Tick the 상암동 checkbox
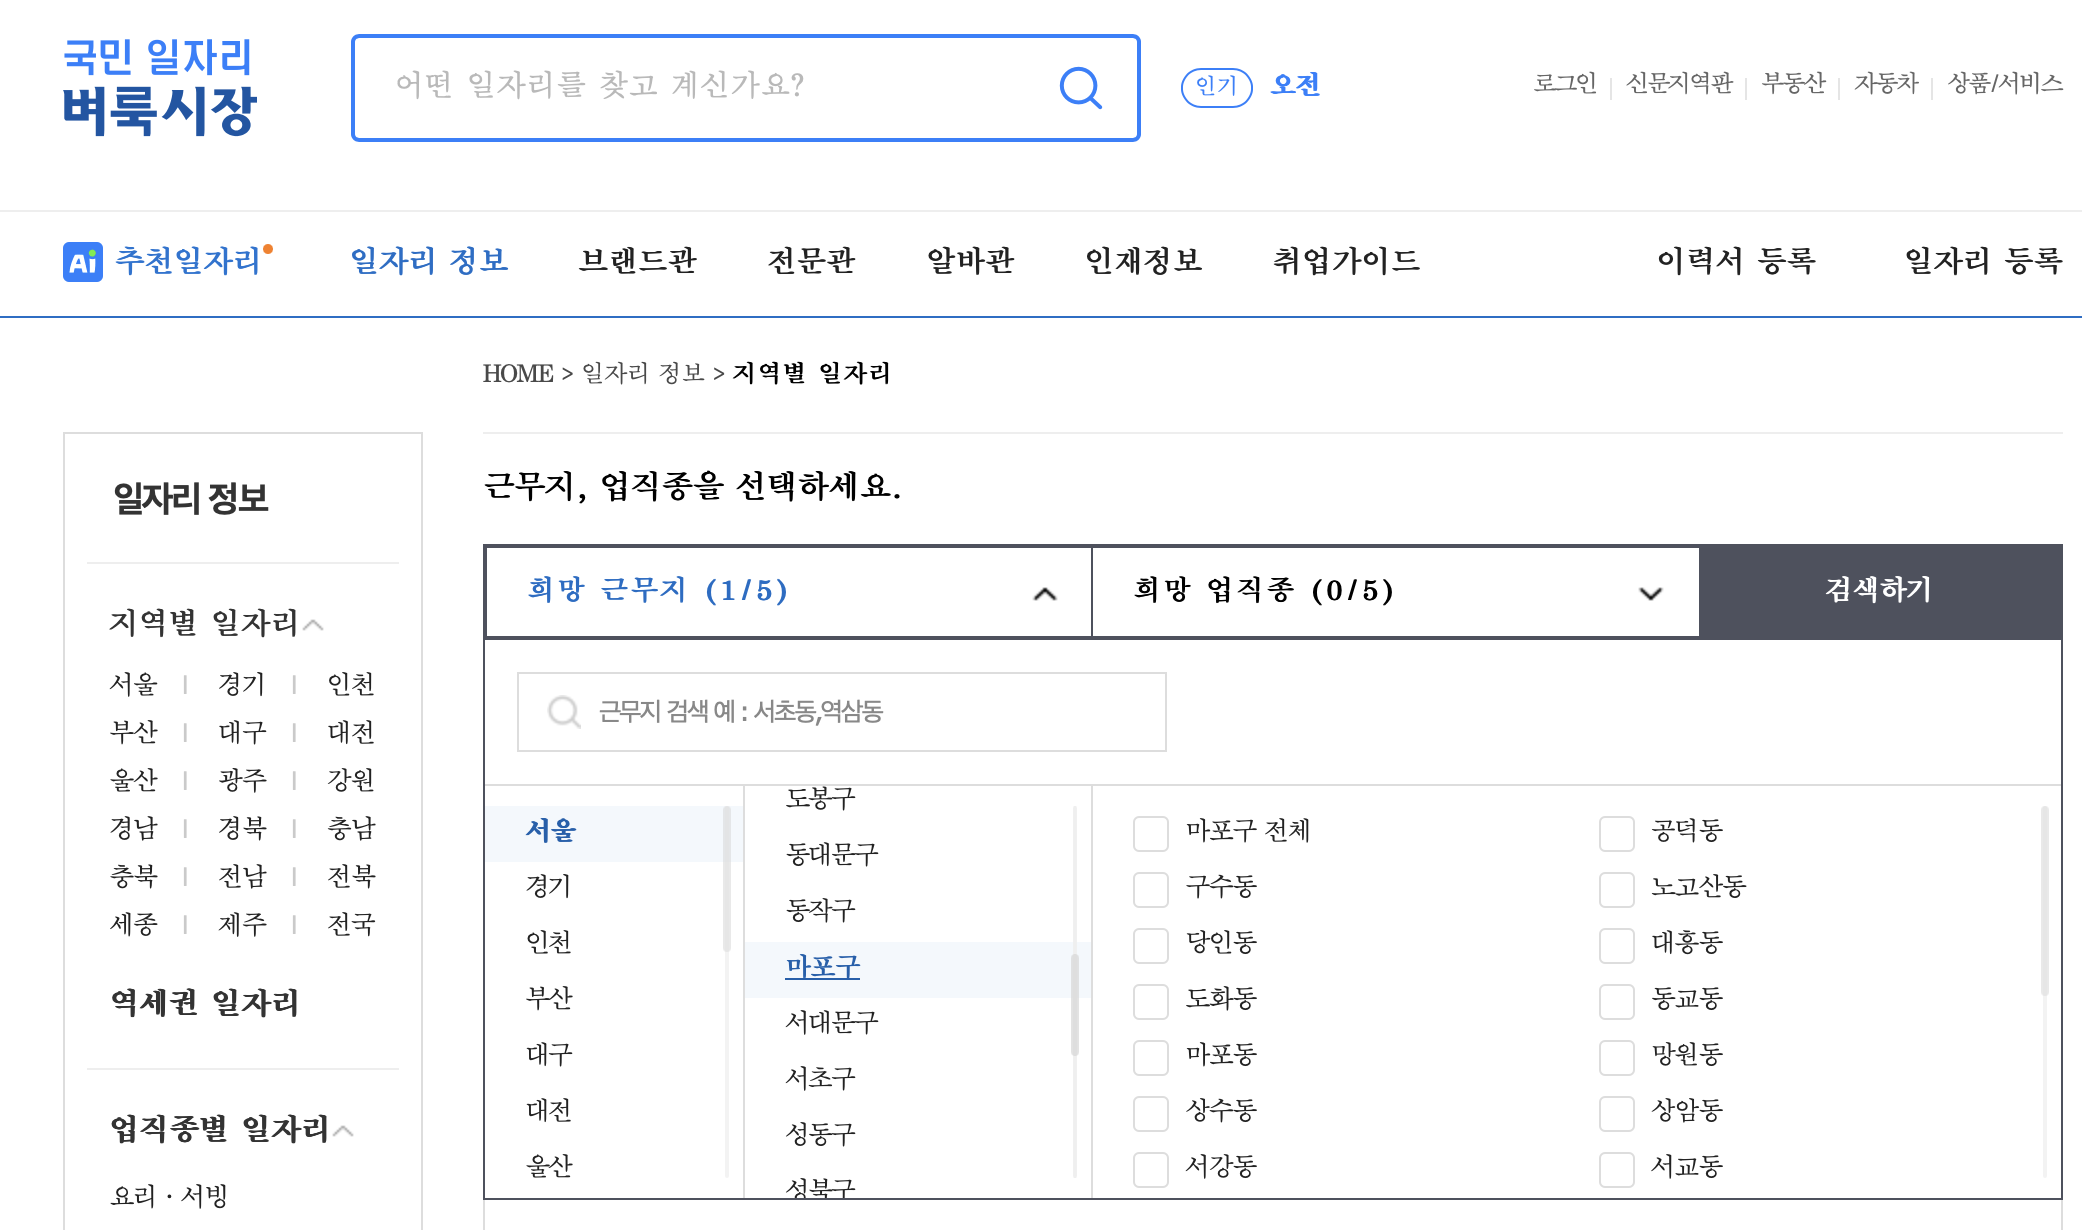 [x=1616, y=1113]
